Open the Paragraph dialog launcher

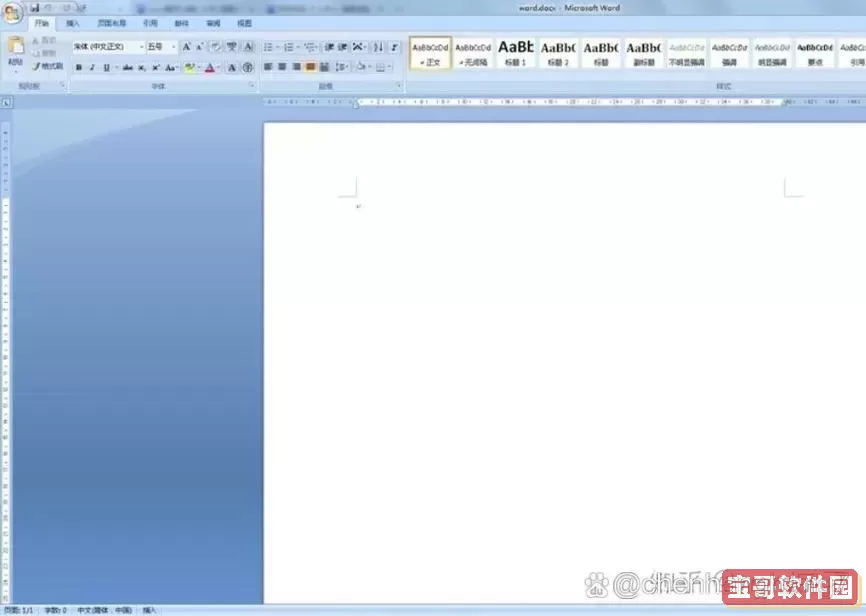[x=399, y=86]
